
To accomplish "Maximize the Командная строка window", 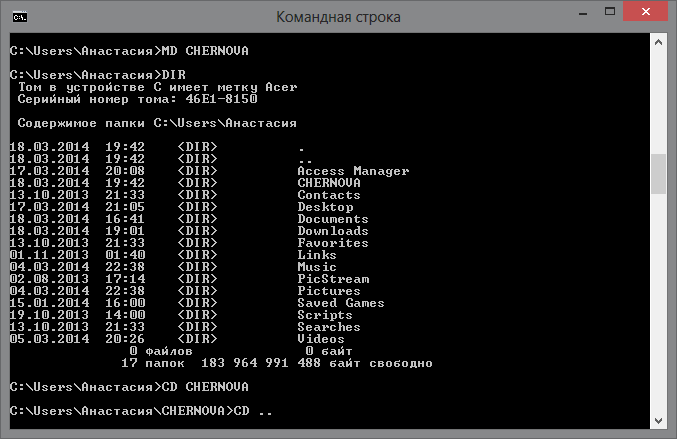I will pos(610,12).
